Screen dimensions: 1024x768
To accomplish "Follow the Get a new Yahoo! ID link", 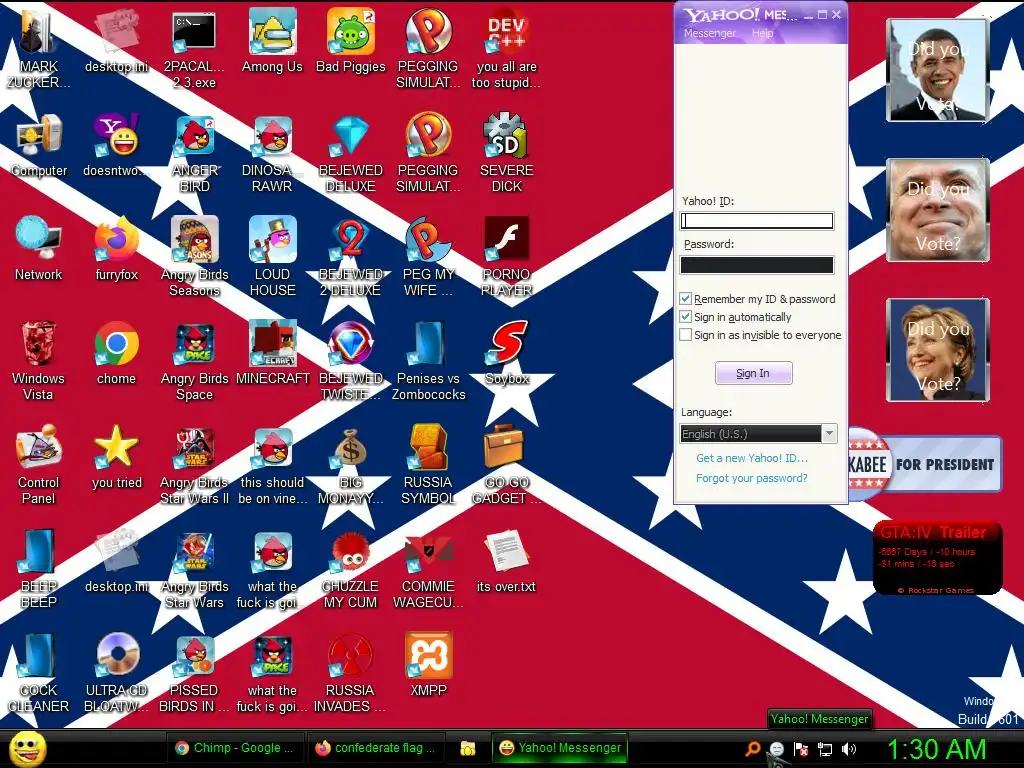I will [752, 458].
